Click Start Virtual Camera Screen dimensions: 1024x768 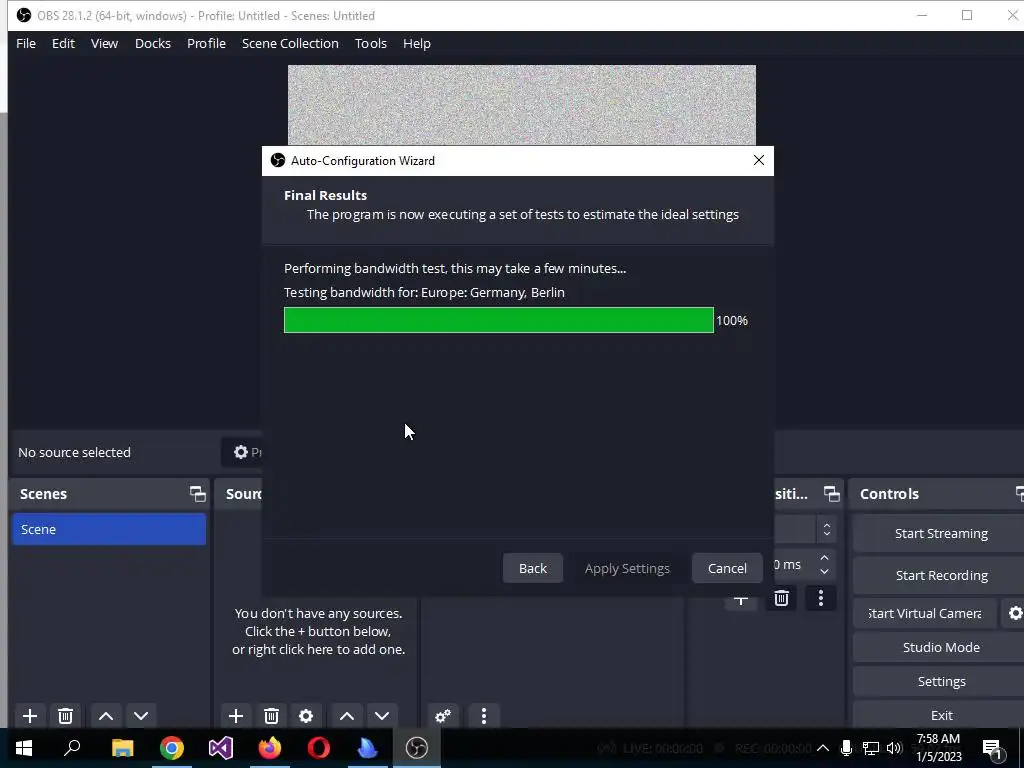point(925,613)
